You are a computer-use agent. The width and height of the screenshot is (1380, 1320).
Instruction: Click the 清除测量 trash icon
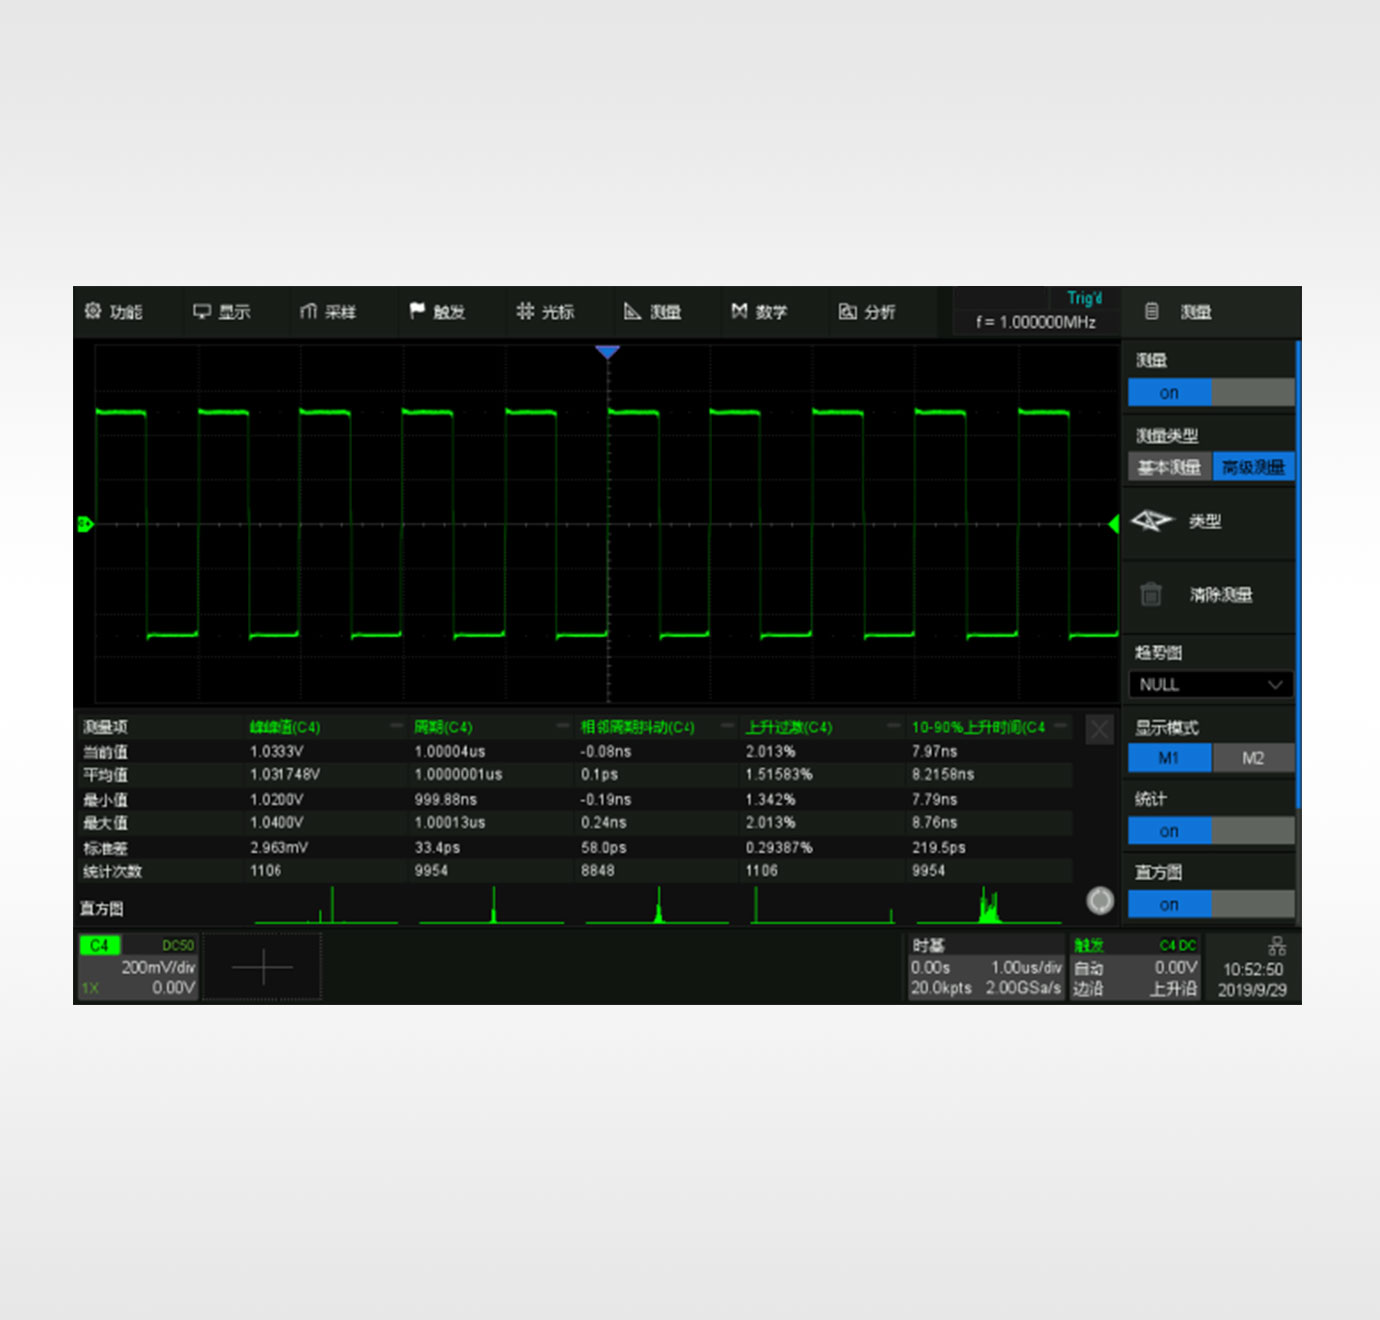[x=1151, y=595]
